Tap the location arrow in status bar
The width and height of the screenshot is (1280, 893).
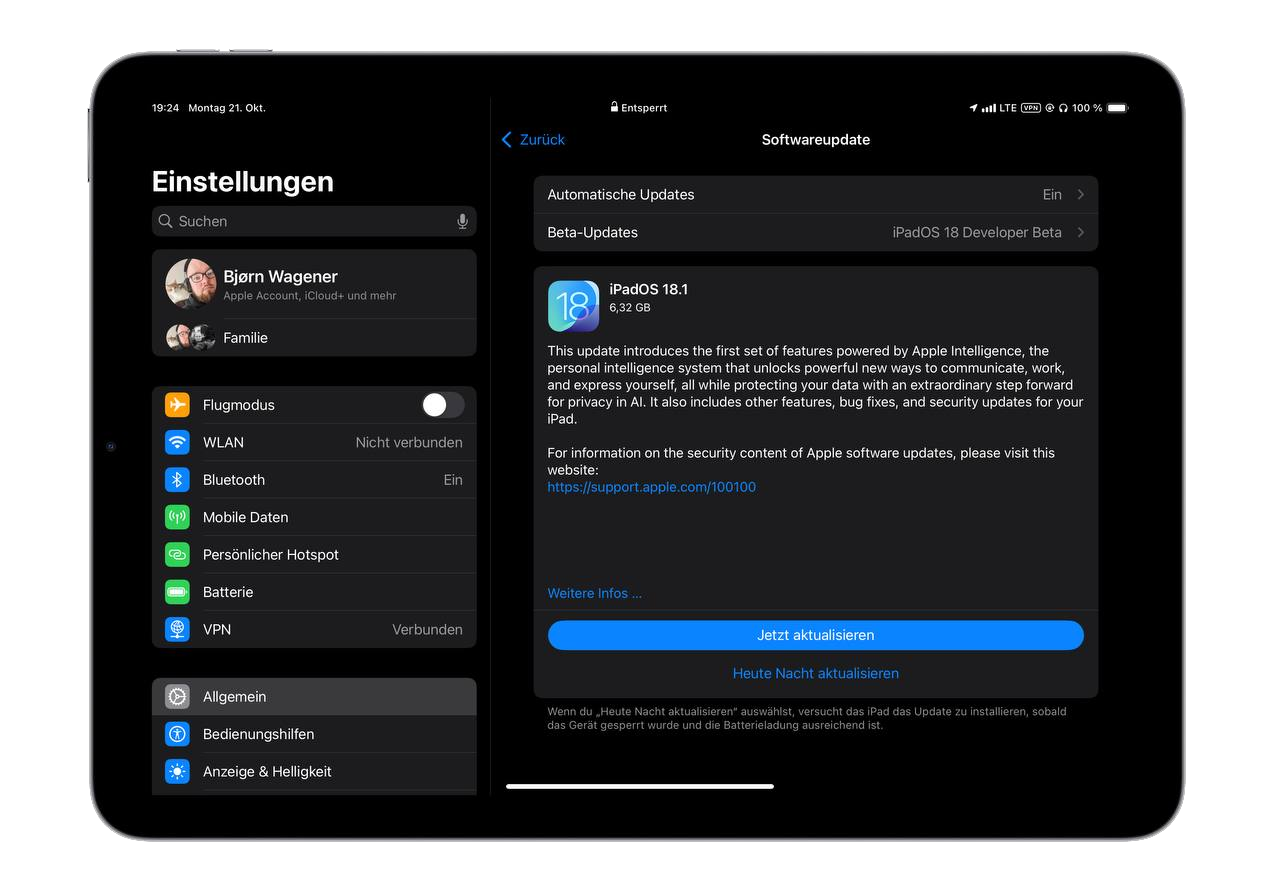pos(973,108)
